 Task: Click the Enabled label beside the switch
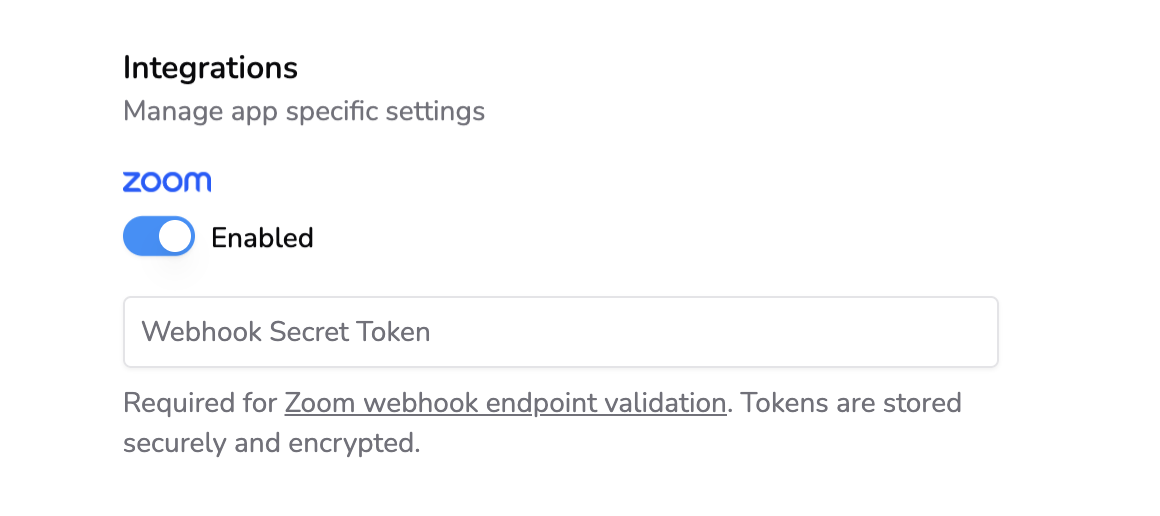pos(262,238)
